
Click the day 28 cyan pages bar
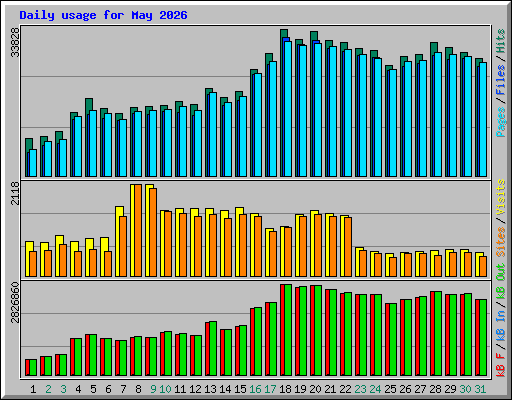(438, 114)
